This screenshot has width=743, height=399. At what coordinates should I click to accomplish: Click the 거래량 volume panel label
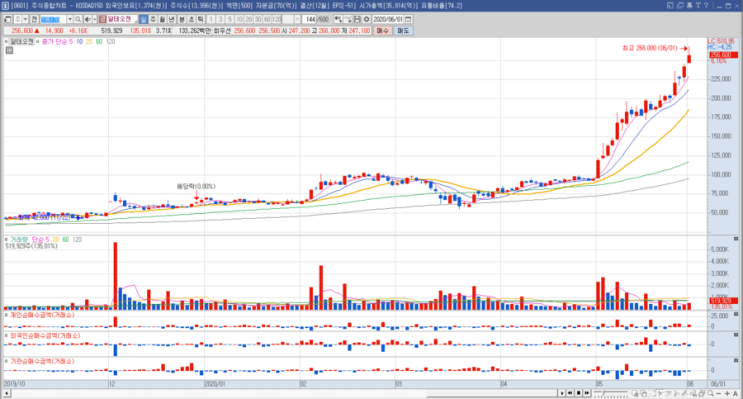[19, 240]
